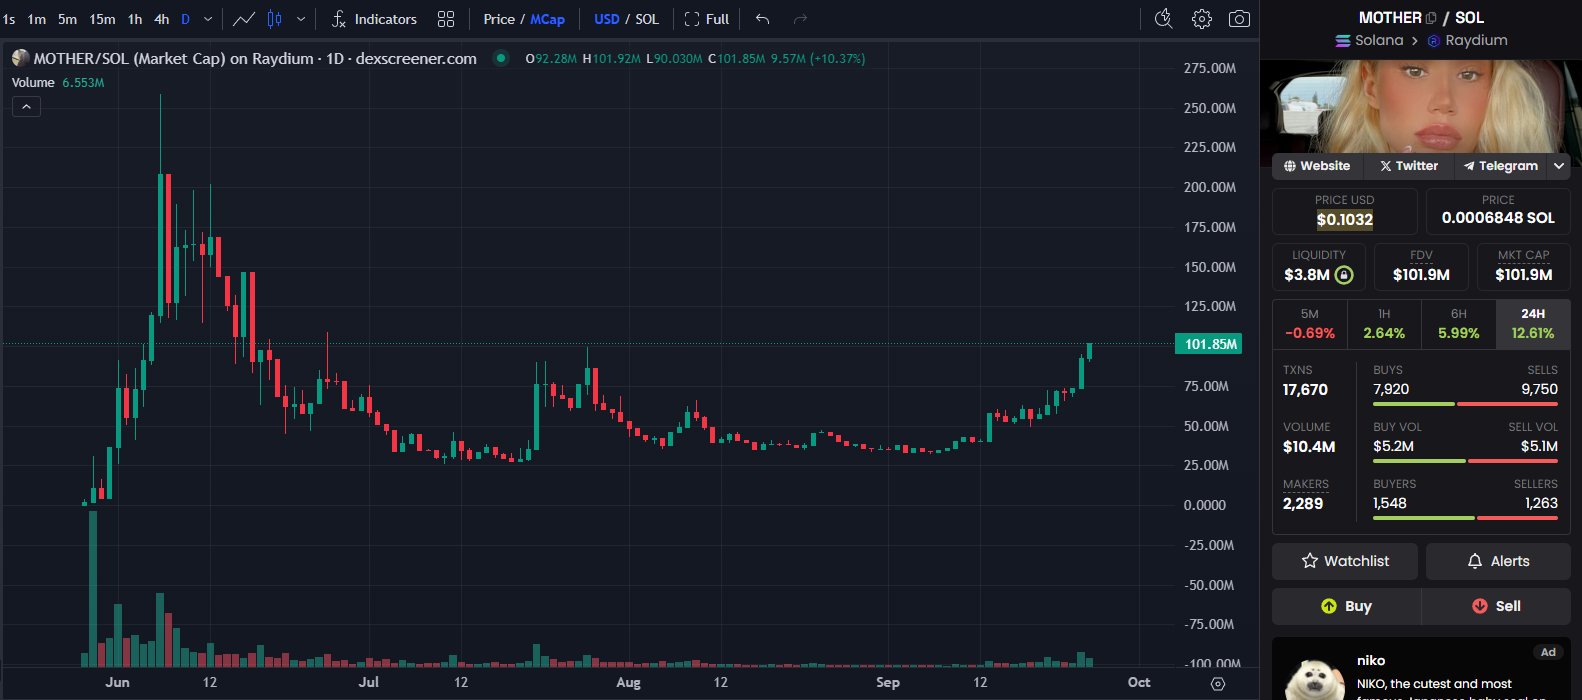Click the green Buy button
The height and width of the screenshot is (700, 1582).
(x=1346, y=606)
